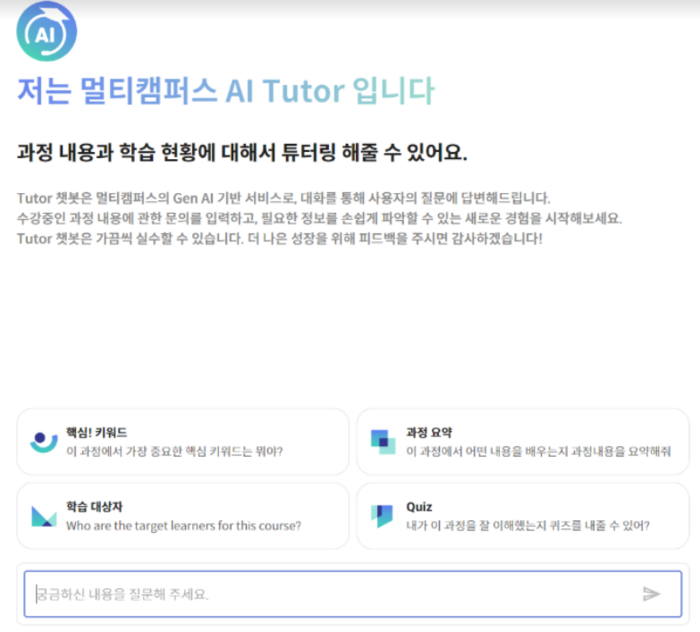This screenshot has width=700, height=632.
Task: Click "Who are the target learners" prompt
Action: tap(183, 525)
